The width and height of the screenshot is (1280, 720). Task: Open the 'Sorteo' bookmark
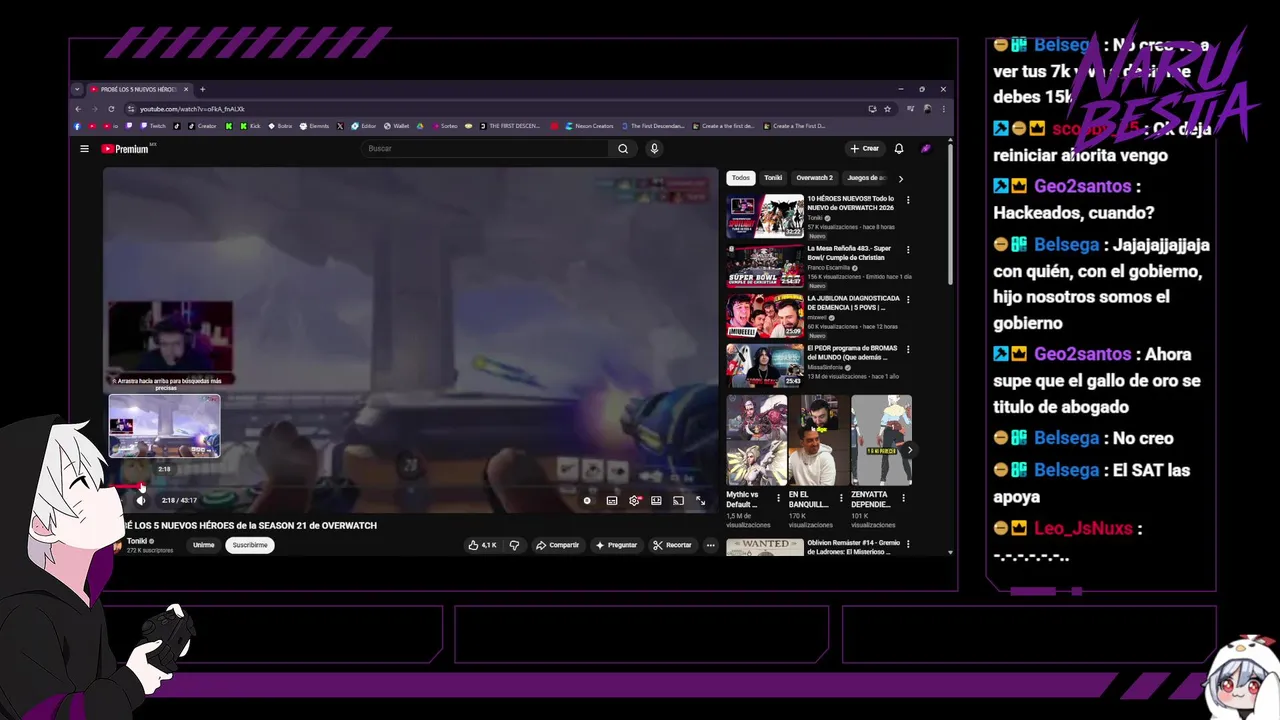tap(444, 126)
